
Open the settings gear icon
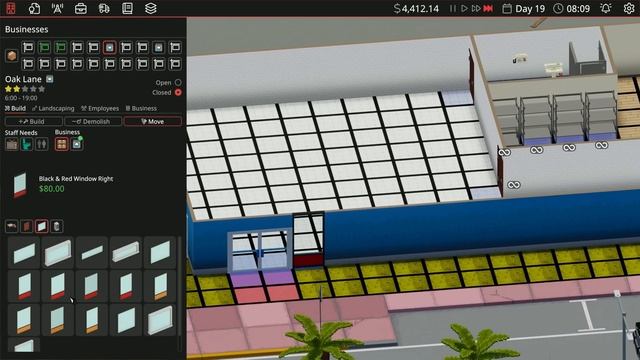click(x=629, y=8)
